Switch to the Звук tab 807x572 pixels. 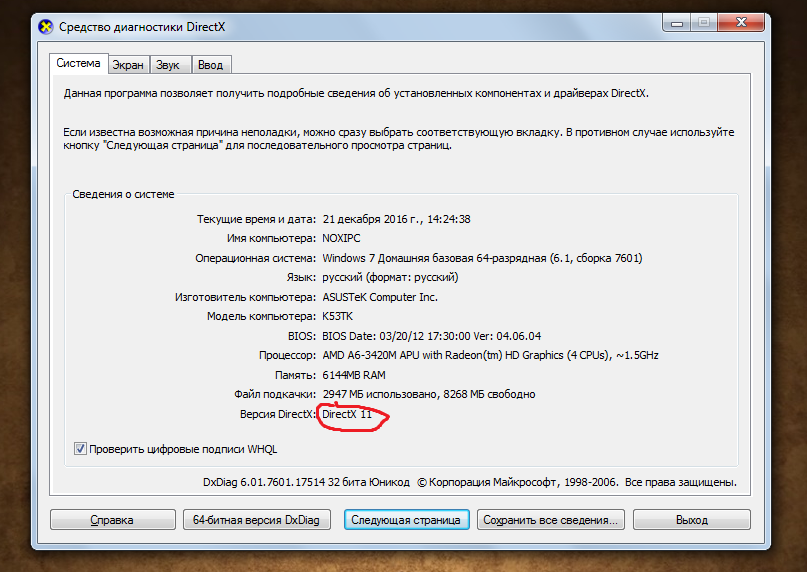point(168,65)
